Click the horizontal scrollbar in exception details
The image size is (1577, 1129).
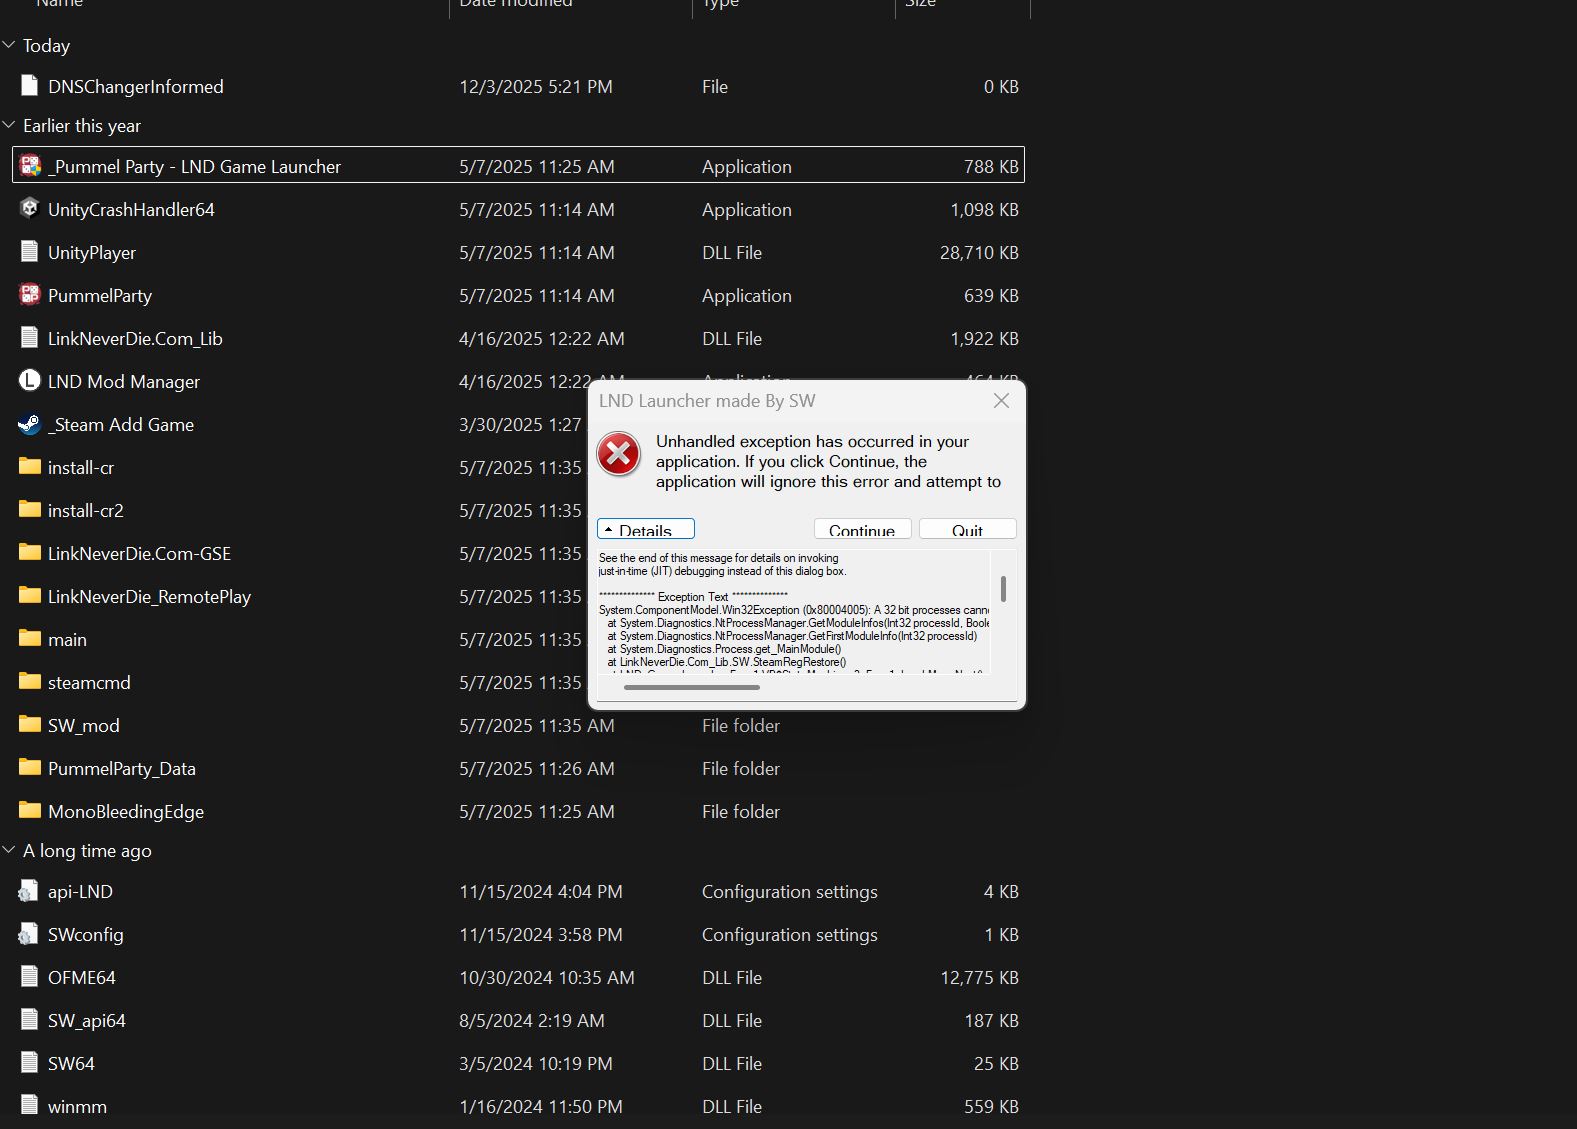(692, 687)
